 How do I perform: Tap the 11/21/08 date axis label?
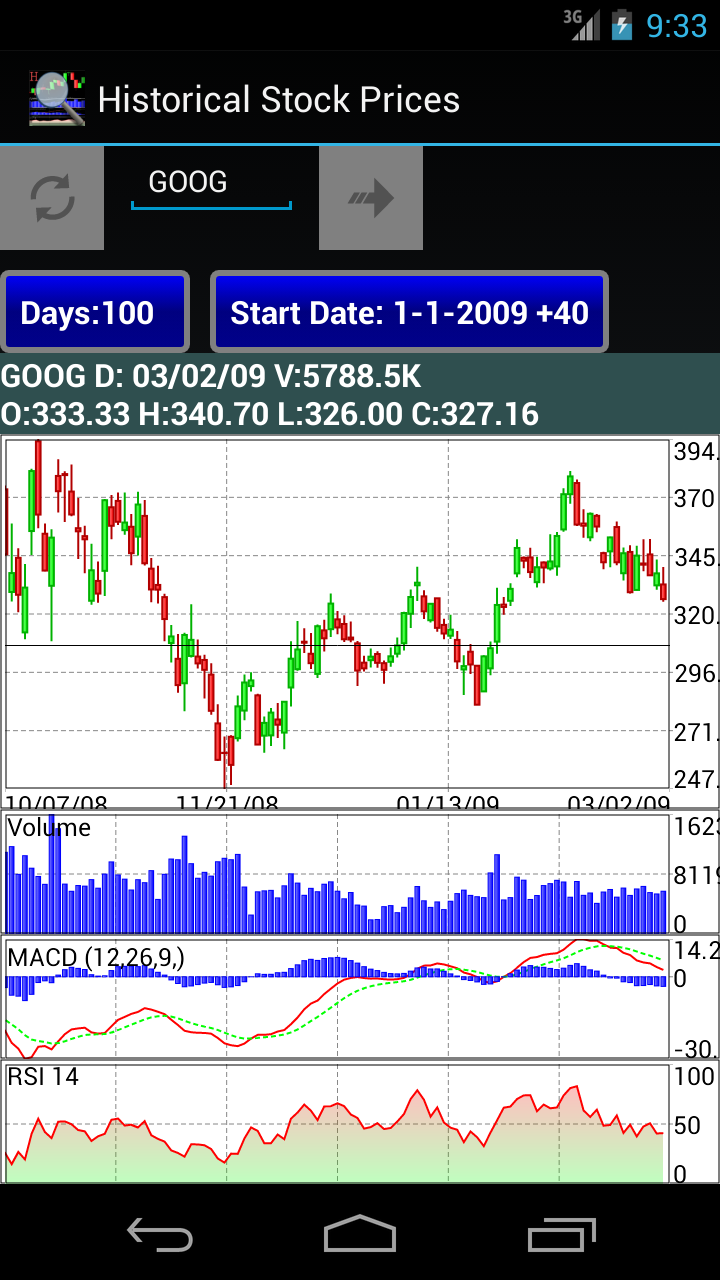(x=227, y=802)
